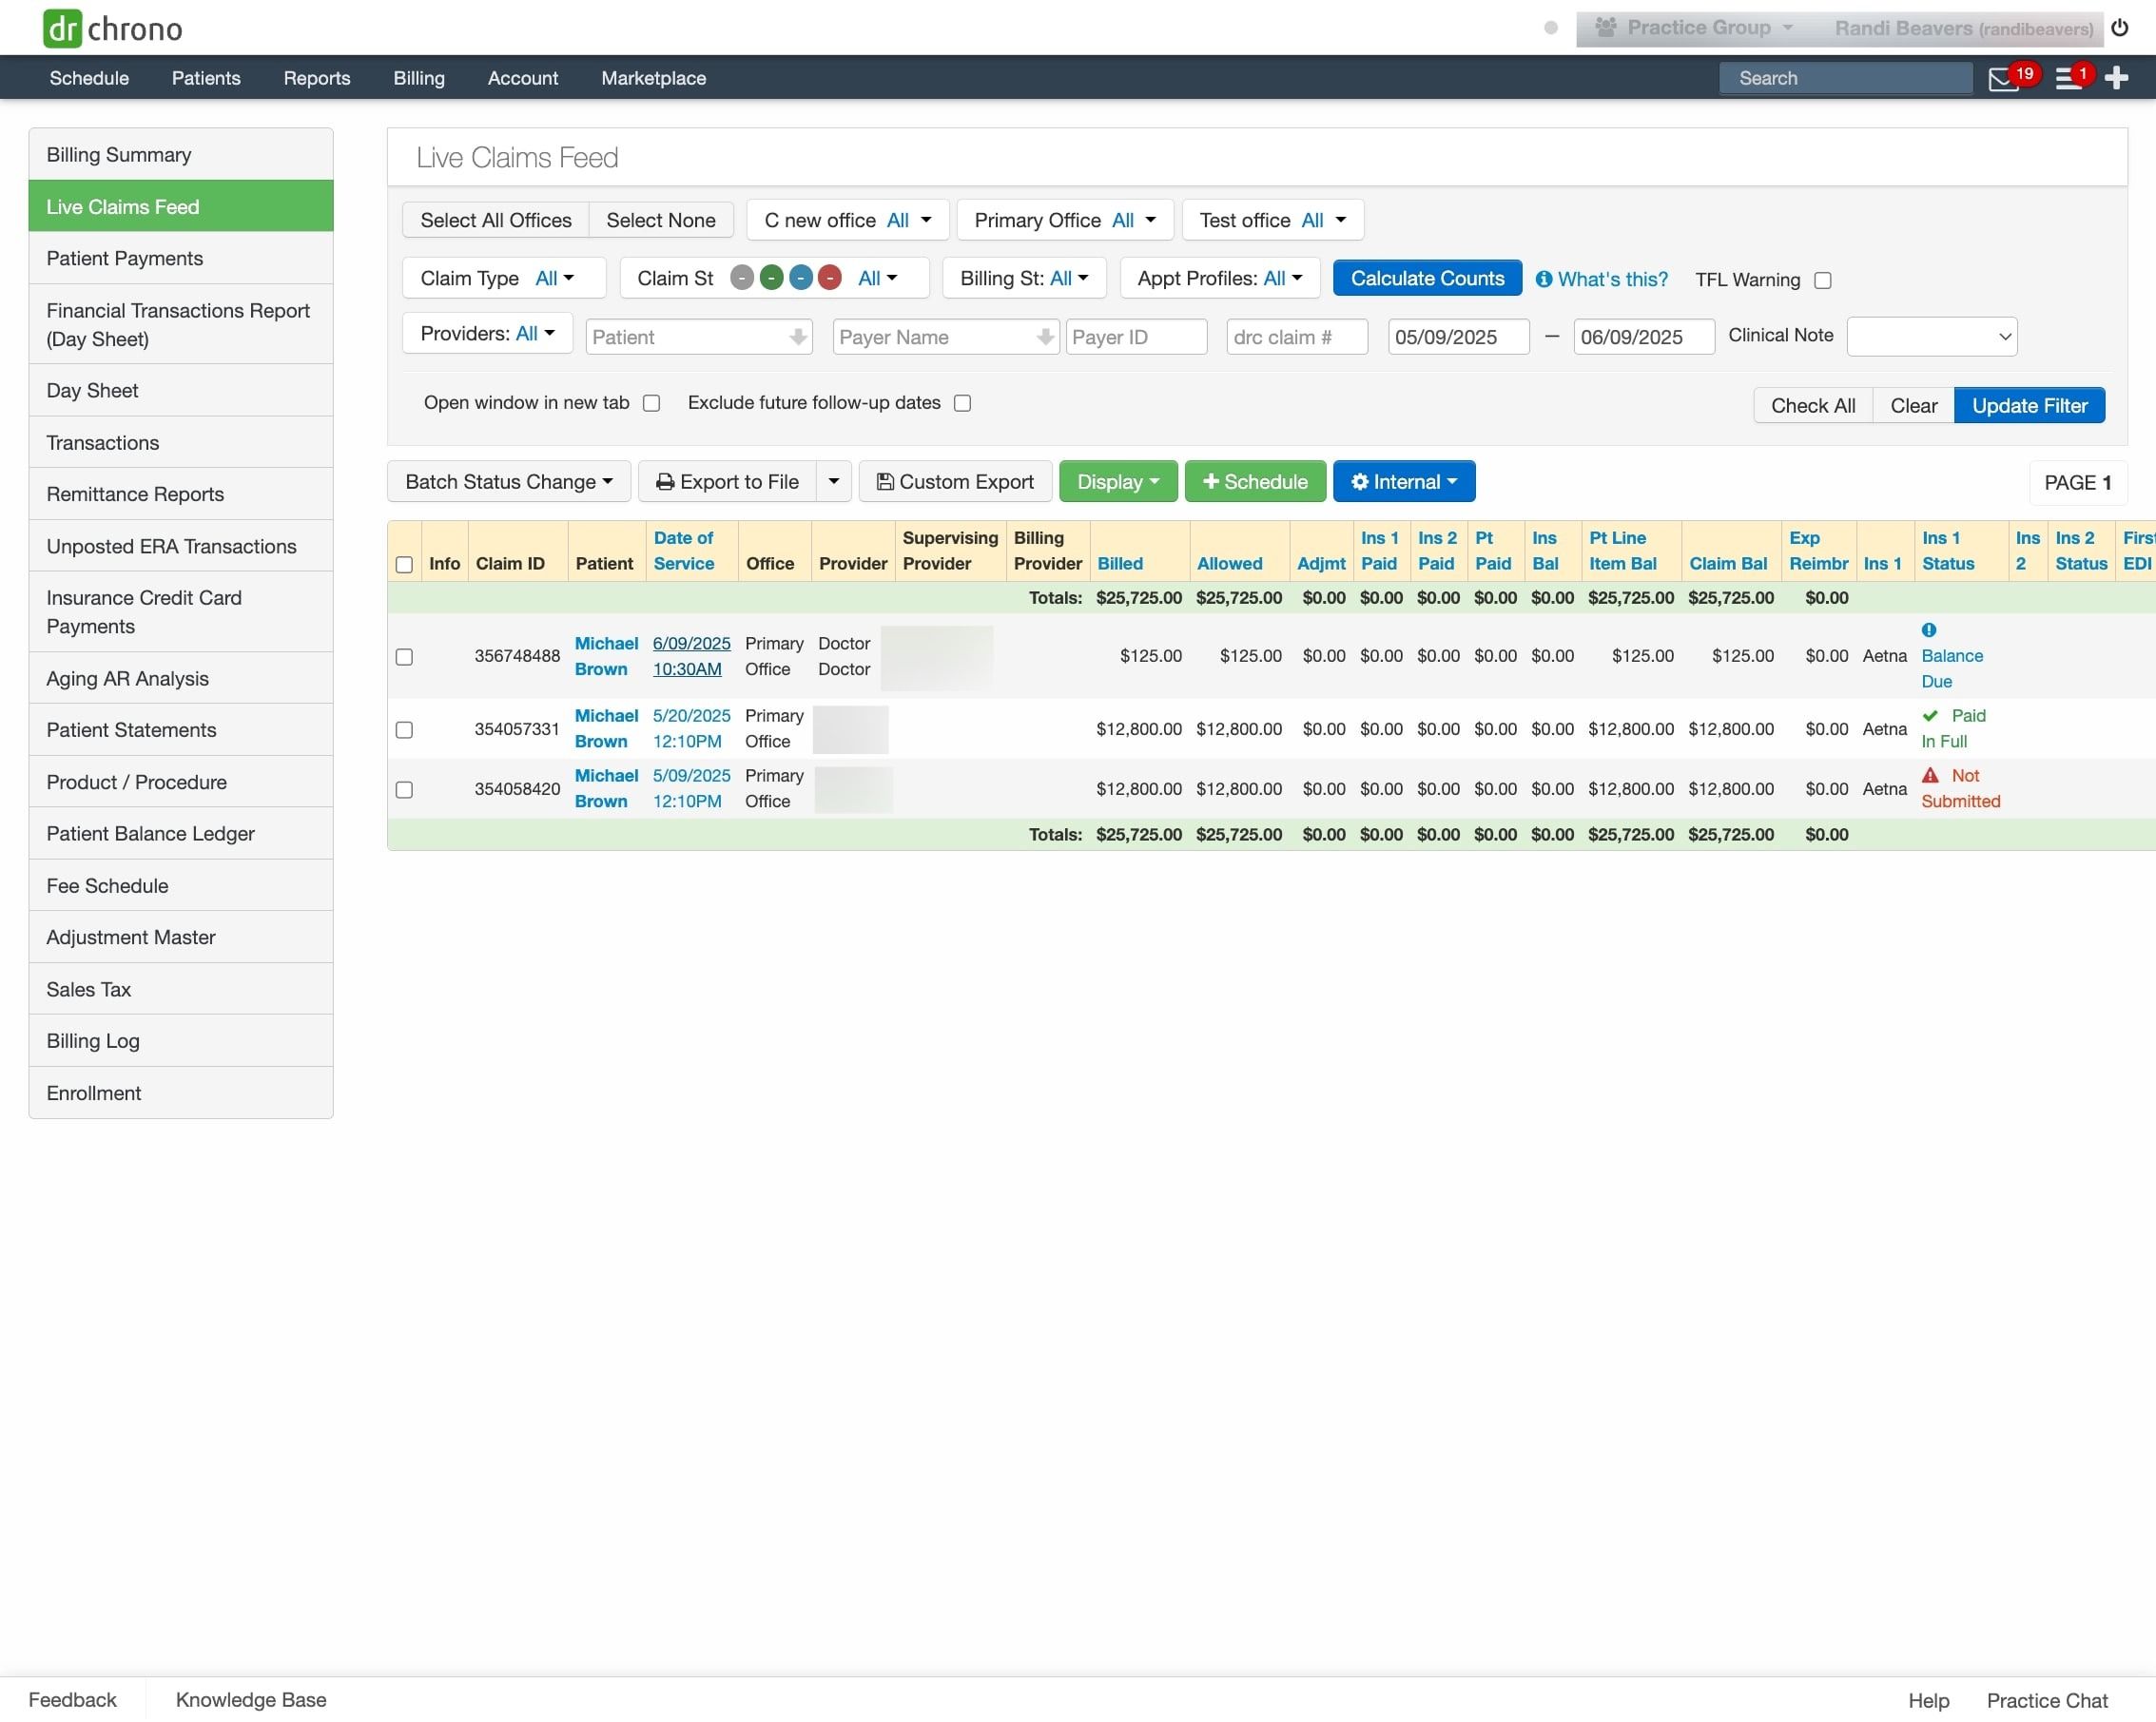
Task: Click the Balance Due info icon
Action: tap(1929, 630)
